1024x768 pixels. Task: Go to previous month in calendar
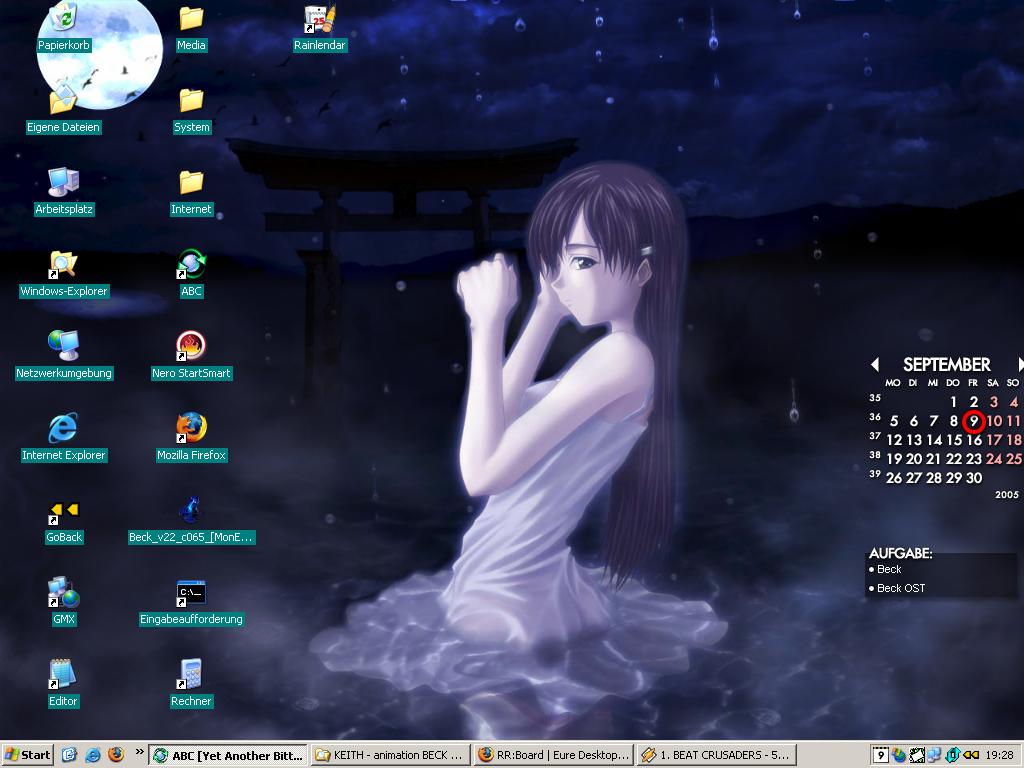[x=875, y=364]
